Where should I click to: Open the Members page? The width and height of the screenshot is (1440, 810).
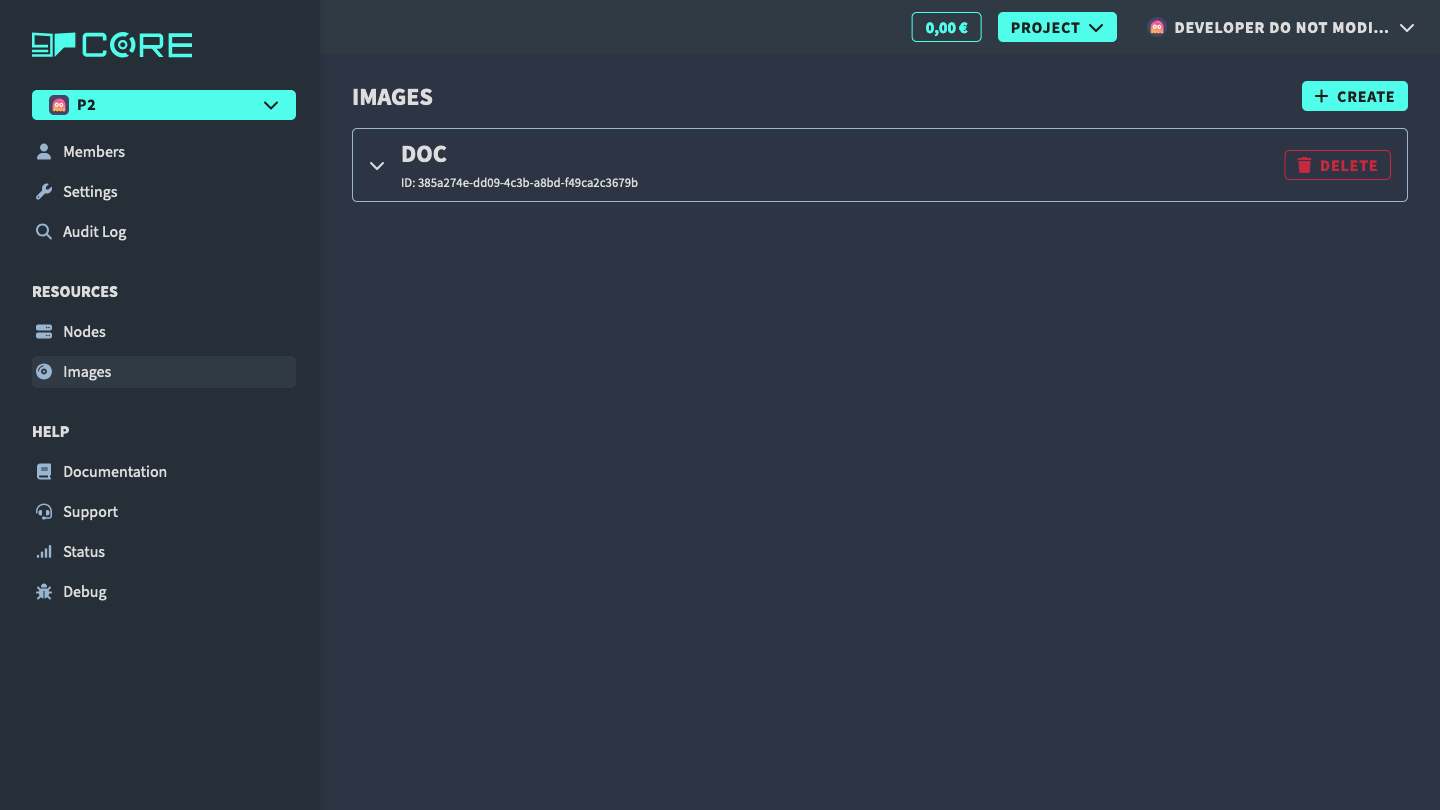point(164,152)
